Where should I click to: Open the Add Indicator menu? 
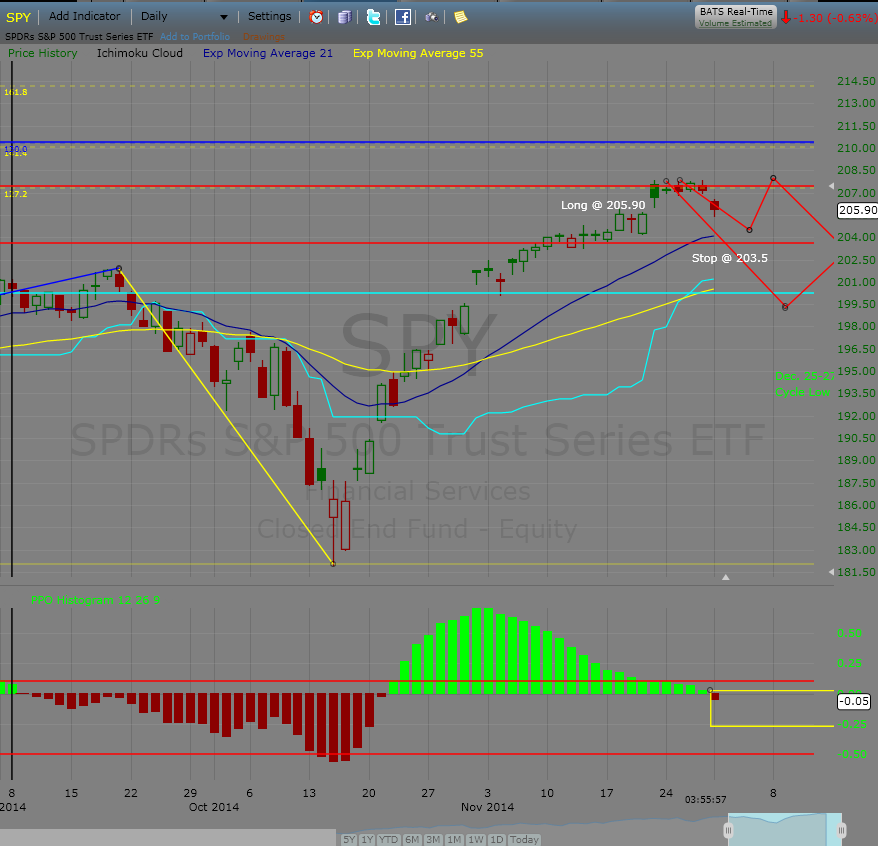point(85,16)
